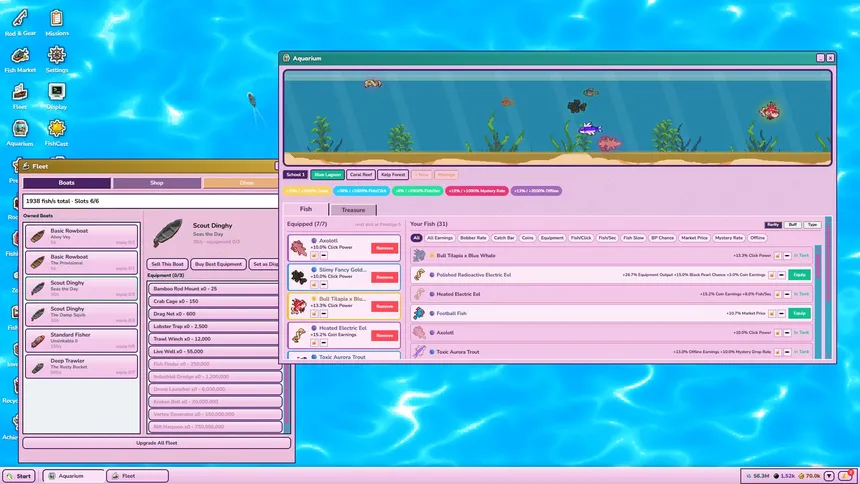This screenshot has width=860, height=484.
Task: Remove the equipped Axolotl
Action: coord(384,248)
